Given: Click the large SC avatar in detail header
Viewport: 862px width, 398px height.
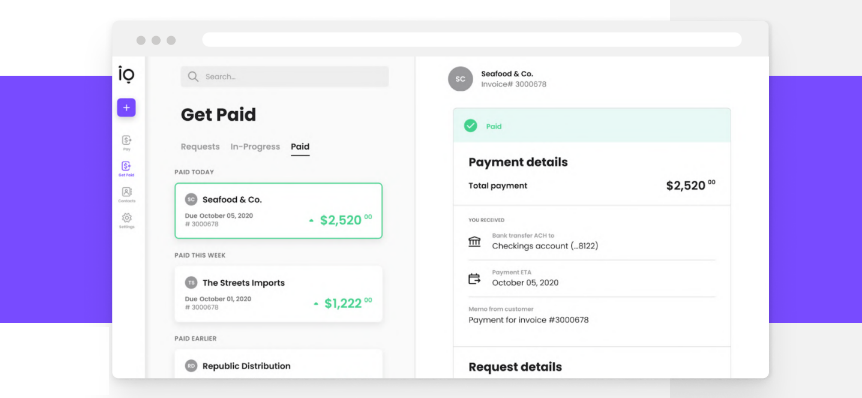Looking at the screenshot, I should click(460, 79).
